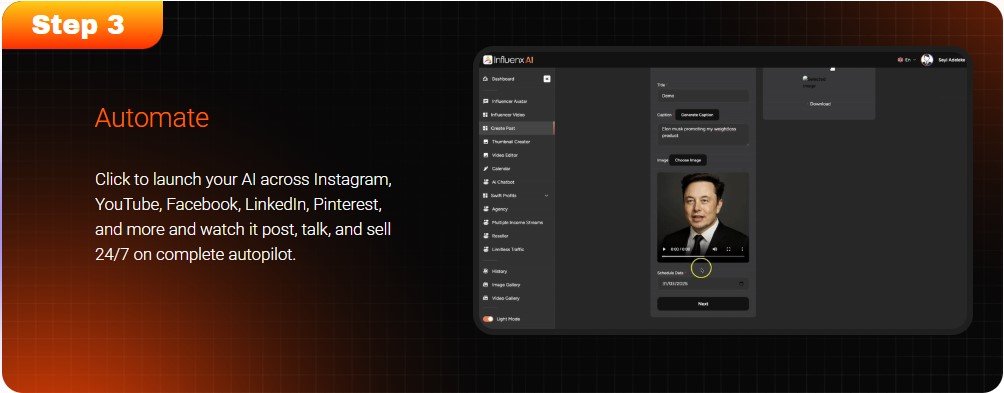This screenshot has width=1004, height=393.
Task: Click the caption text area
Action: 702,135
